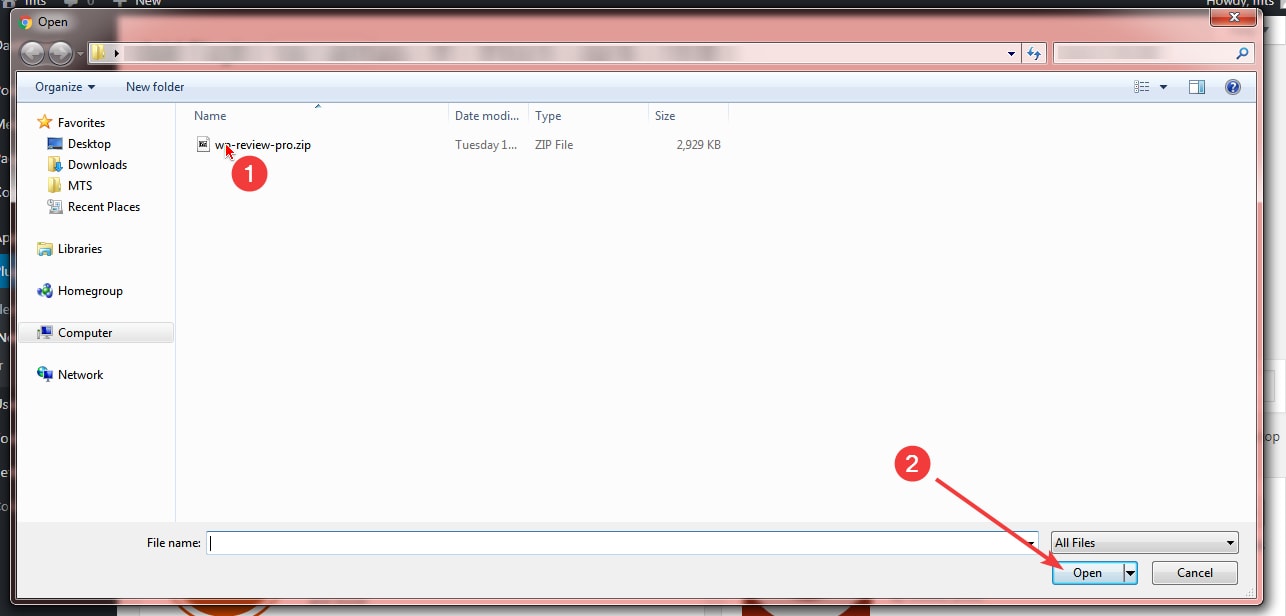Go to Desktop in the sidebar

click(89, 144)
